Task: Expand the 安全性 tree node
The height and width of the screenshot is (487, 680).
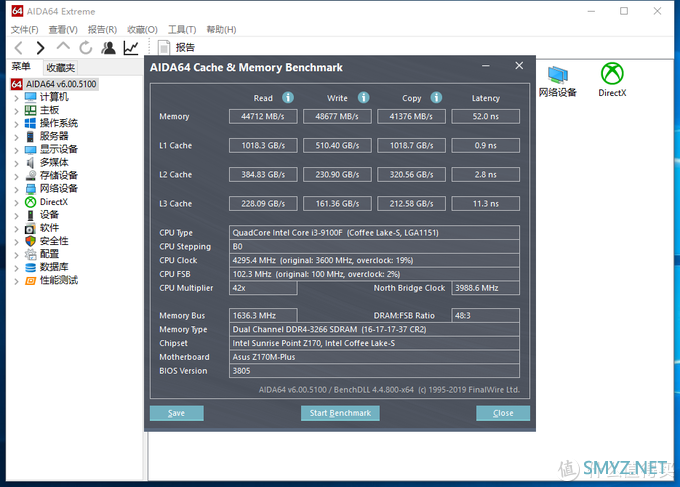Action: [16, 242]
